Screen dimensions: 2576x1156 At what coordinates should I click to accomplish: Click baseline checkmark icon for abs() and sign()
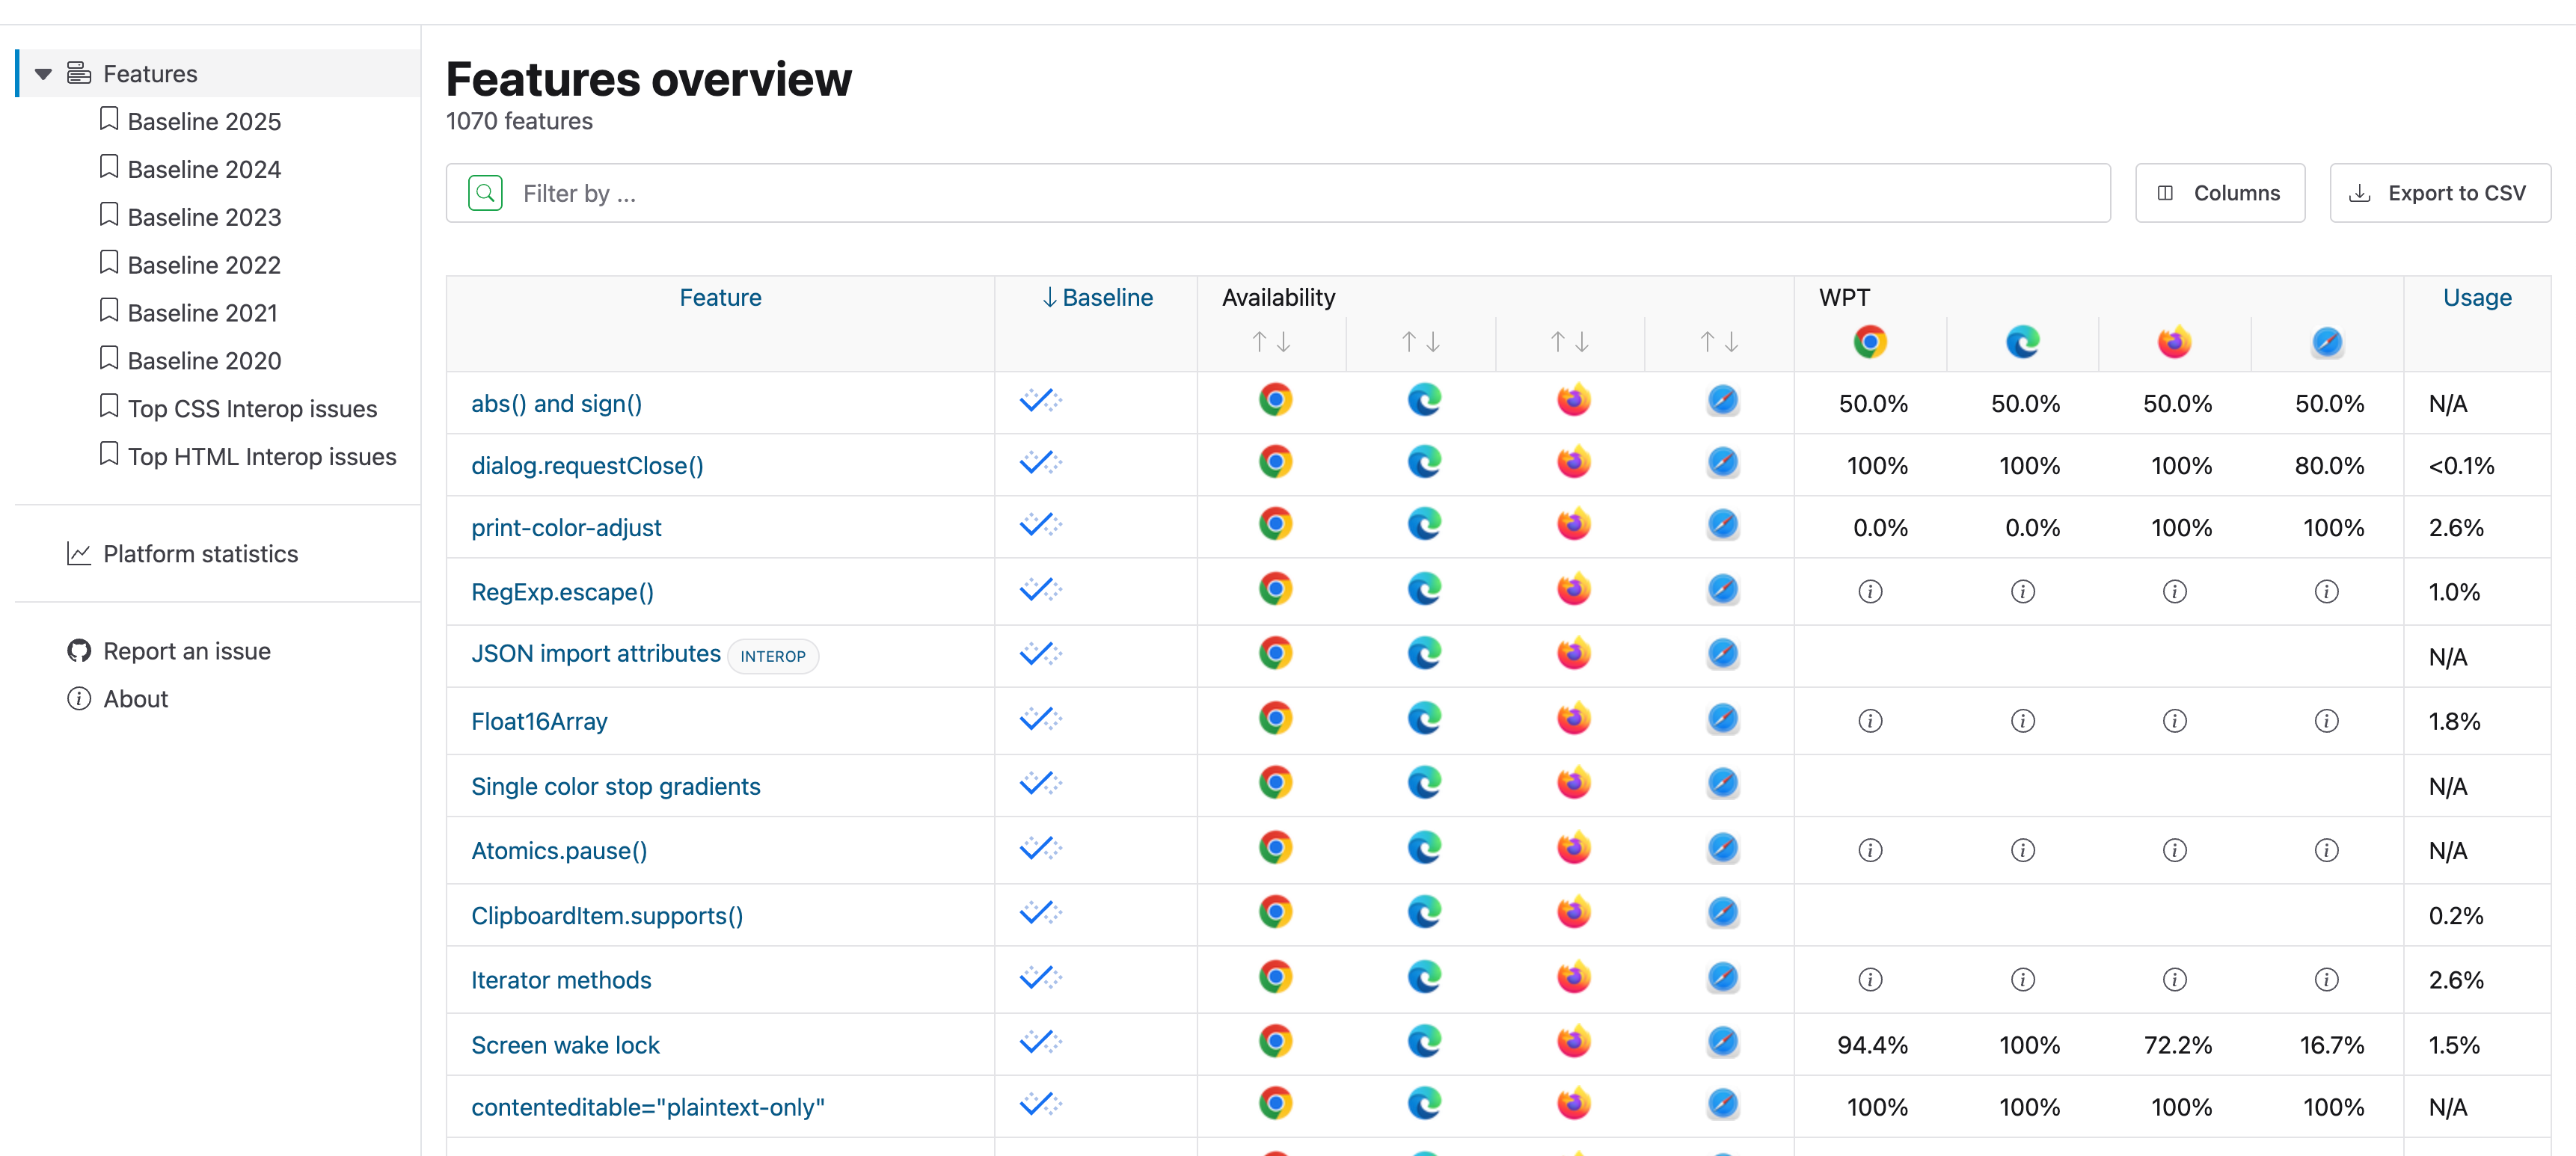coord(1040,401)
